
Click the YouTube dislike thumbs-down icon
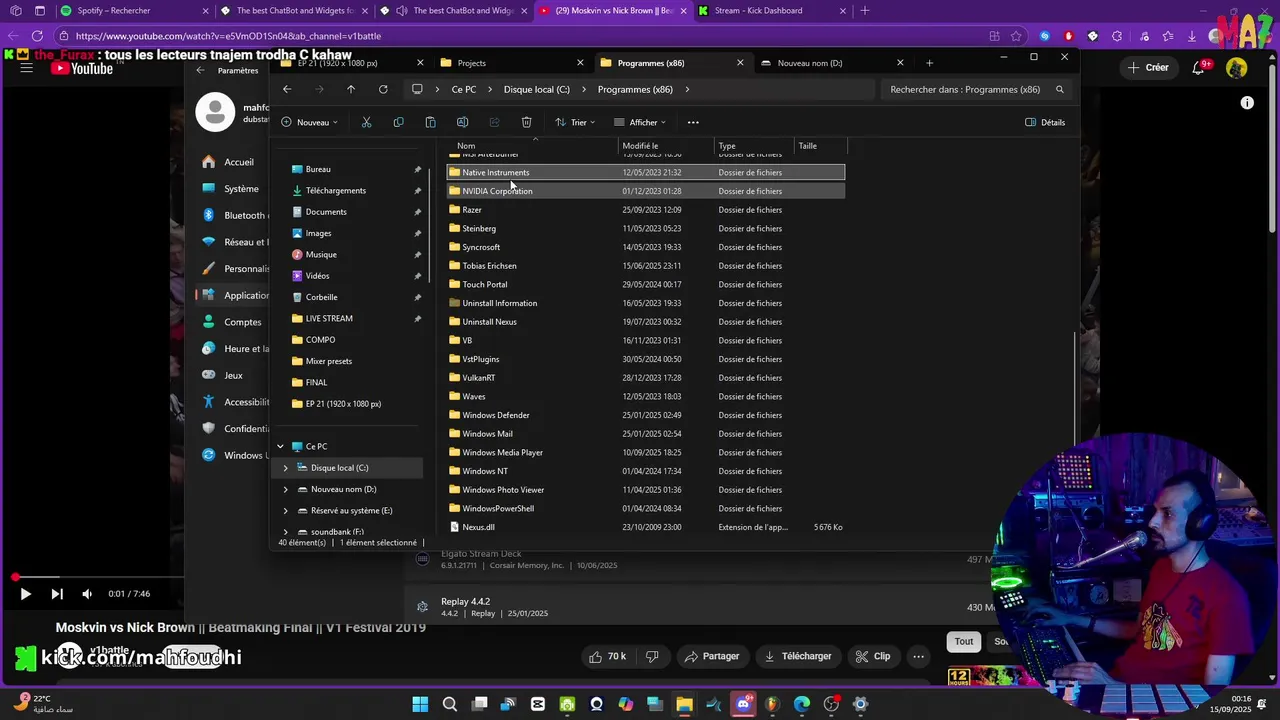point(652,656)
